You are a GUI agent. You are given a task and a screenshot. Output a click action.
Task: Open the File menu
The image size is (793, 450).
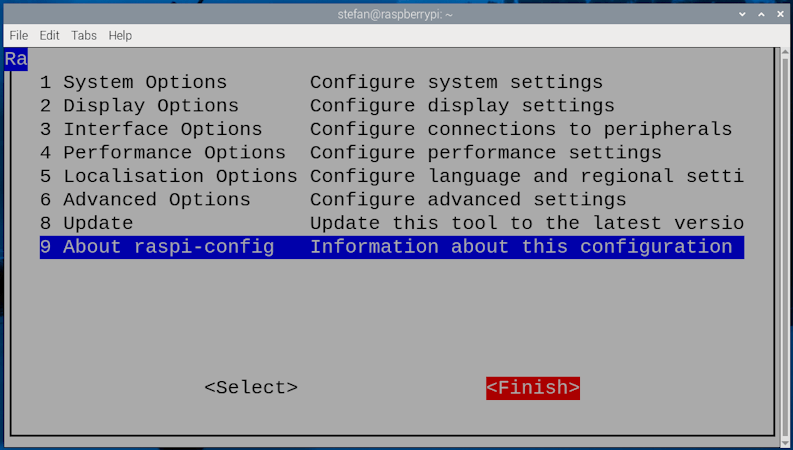click(19, 35)
